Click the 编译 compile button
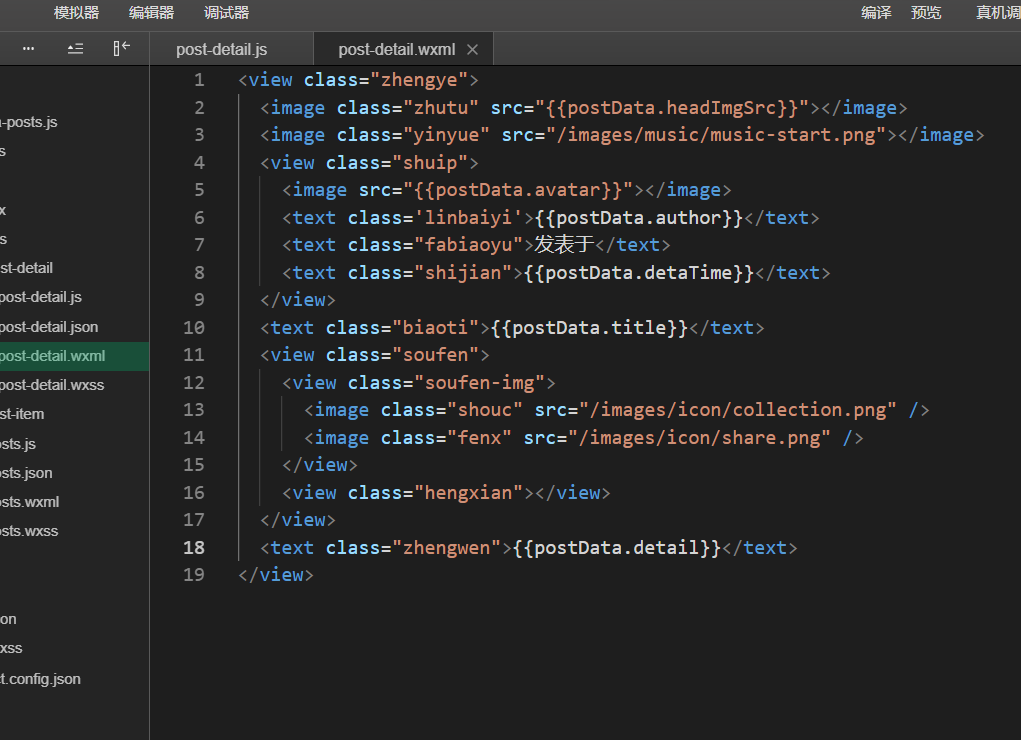The width and height of the screenshot is (1021, 740). point(876,13)
